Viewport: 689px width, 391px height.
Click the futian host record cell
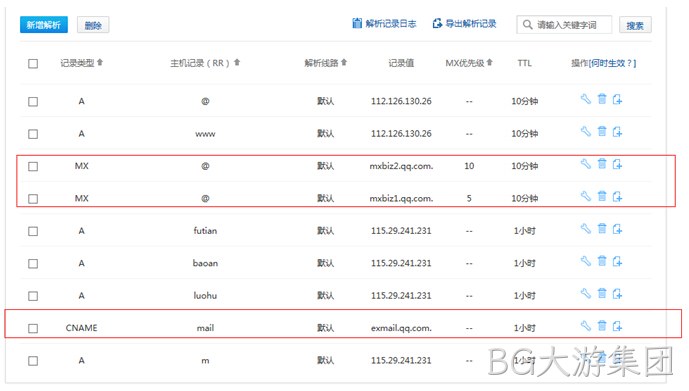(205, 231)
